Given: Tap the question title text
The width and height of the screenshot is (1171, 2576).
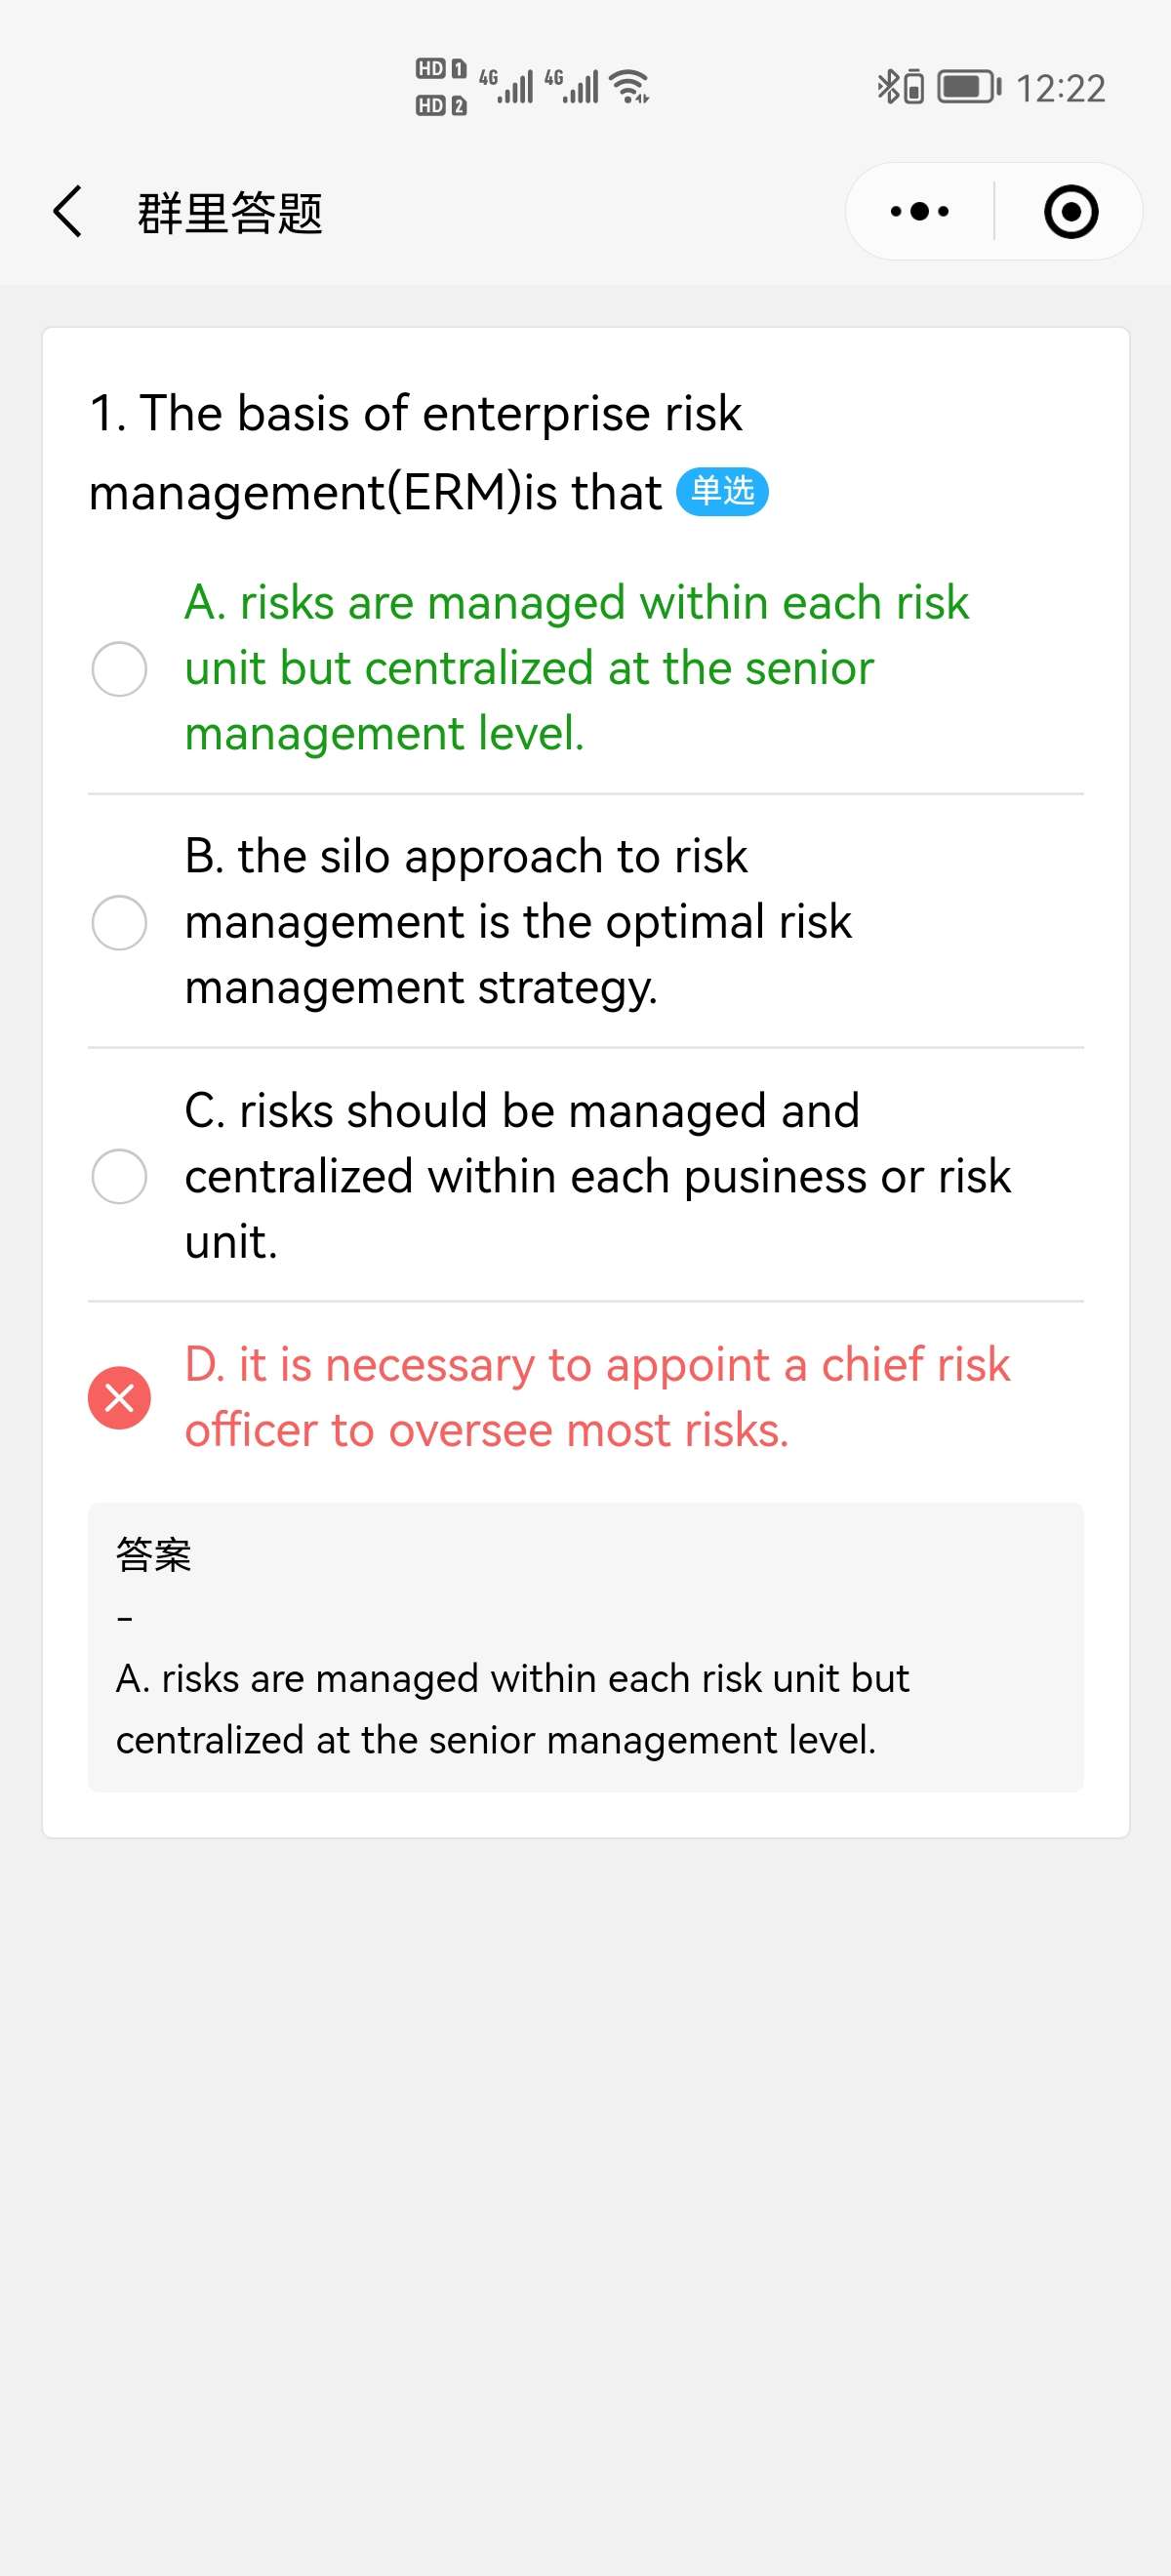Looking at the screenshot, I should pos(415,452).
